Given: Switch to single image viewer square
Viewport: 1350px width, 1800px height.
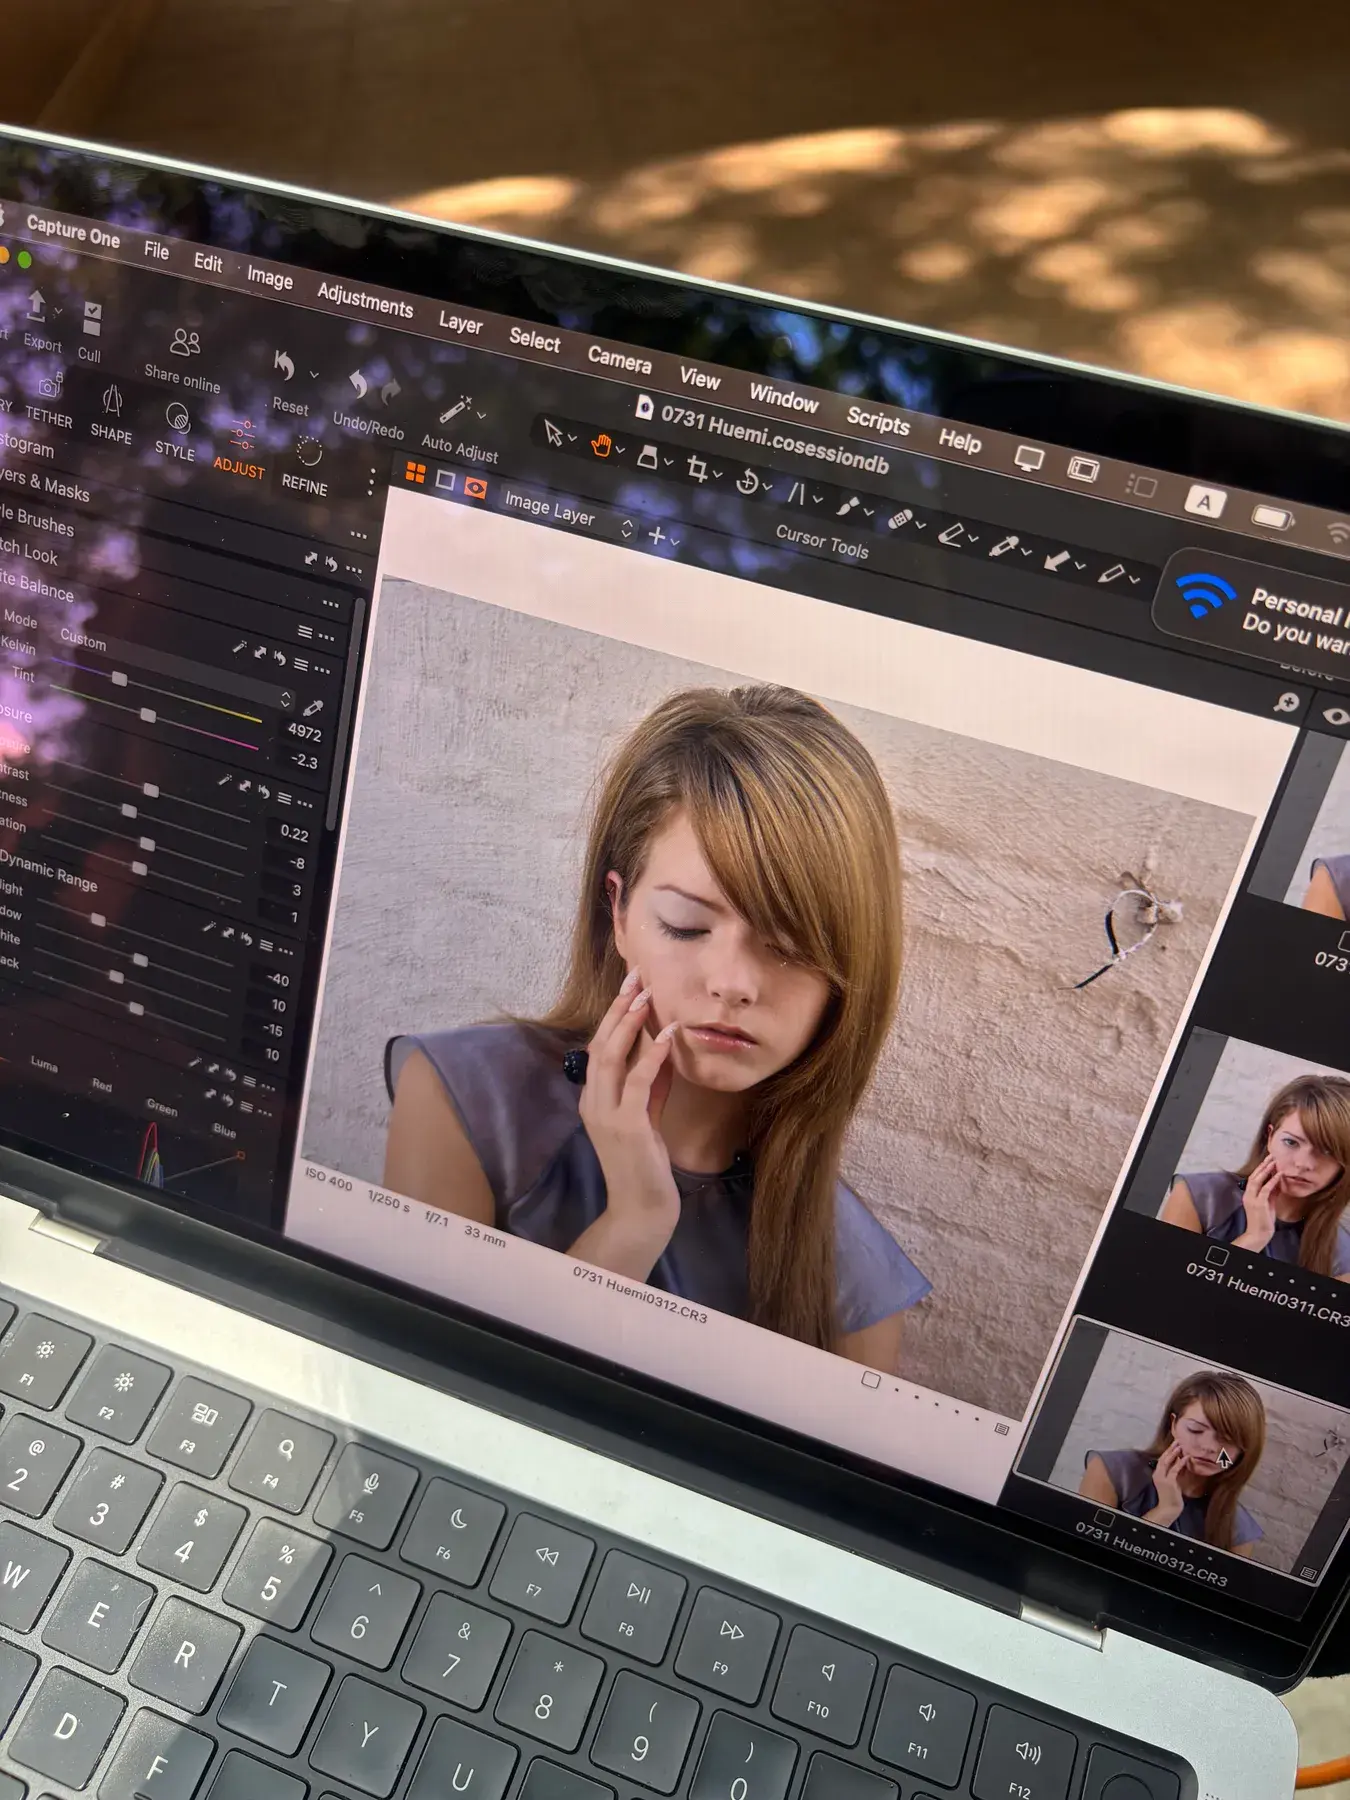Looking at the screenshot, I should (x=445, y=481).
